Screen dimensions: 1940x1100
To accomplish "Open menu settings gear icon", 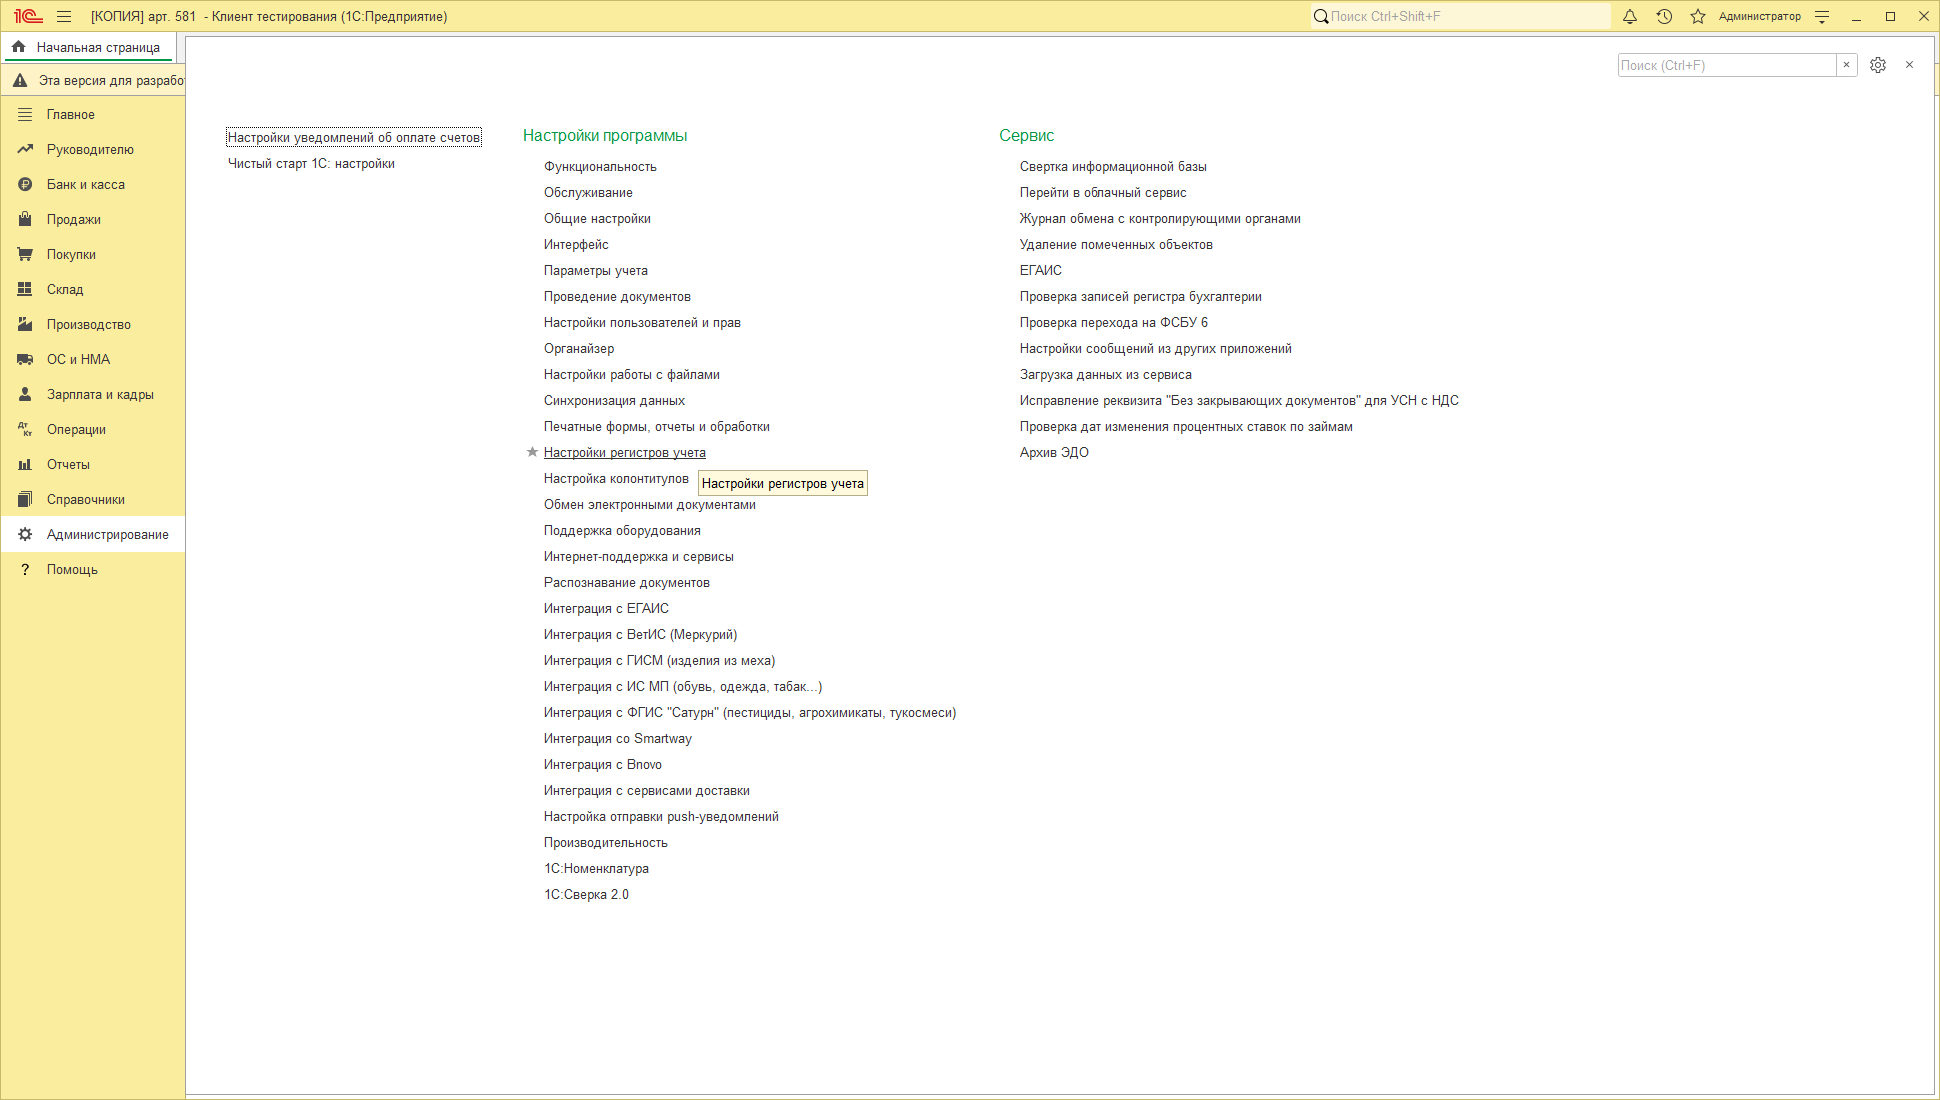I will [x=1878, y=65].
